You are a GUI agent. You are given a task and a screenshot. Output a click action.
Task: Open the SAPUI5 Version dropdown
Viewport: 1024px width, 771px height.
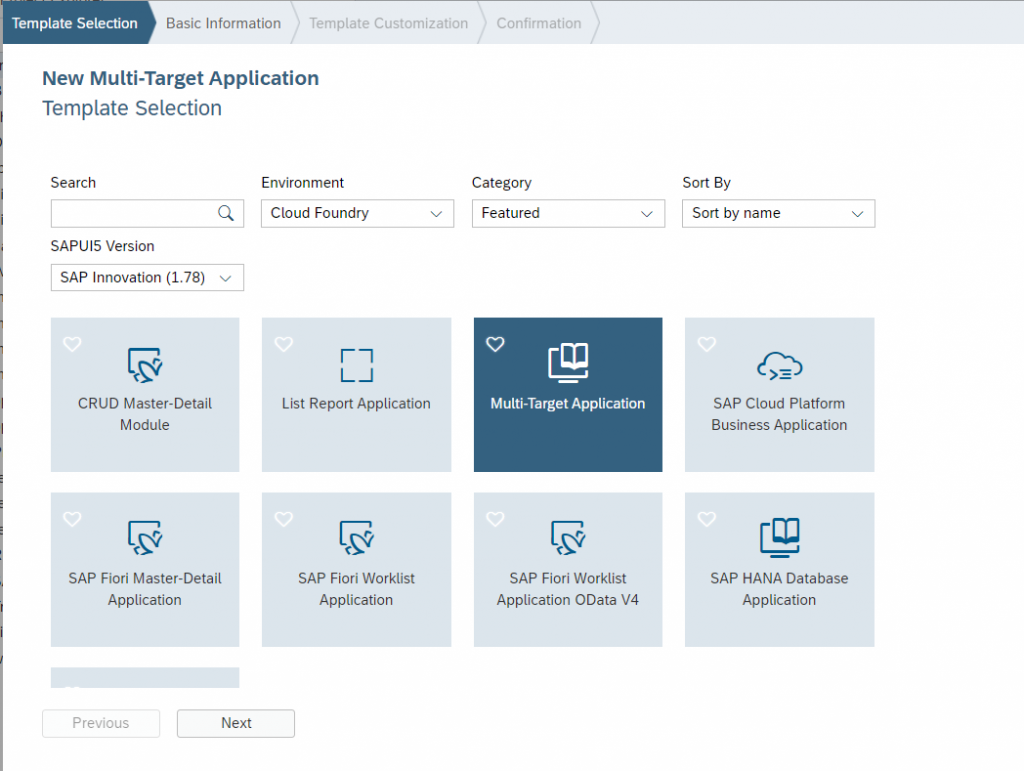[x=147, y=277]
